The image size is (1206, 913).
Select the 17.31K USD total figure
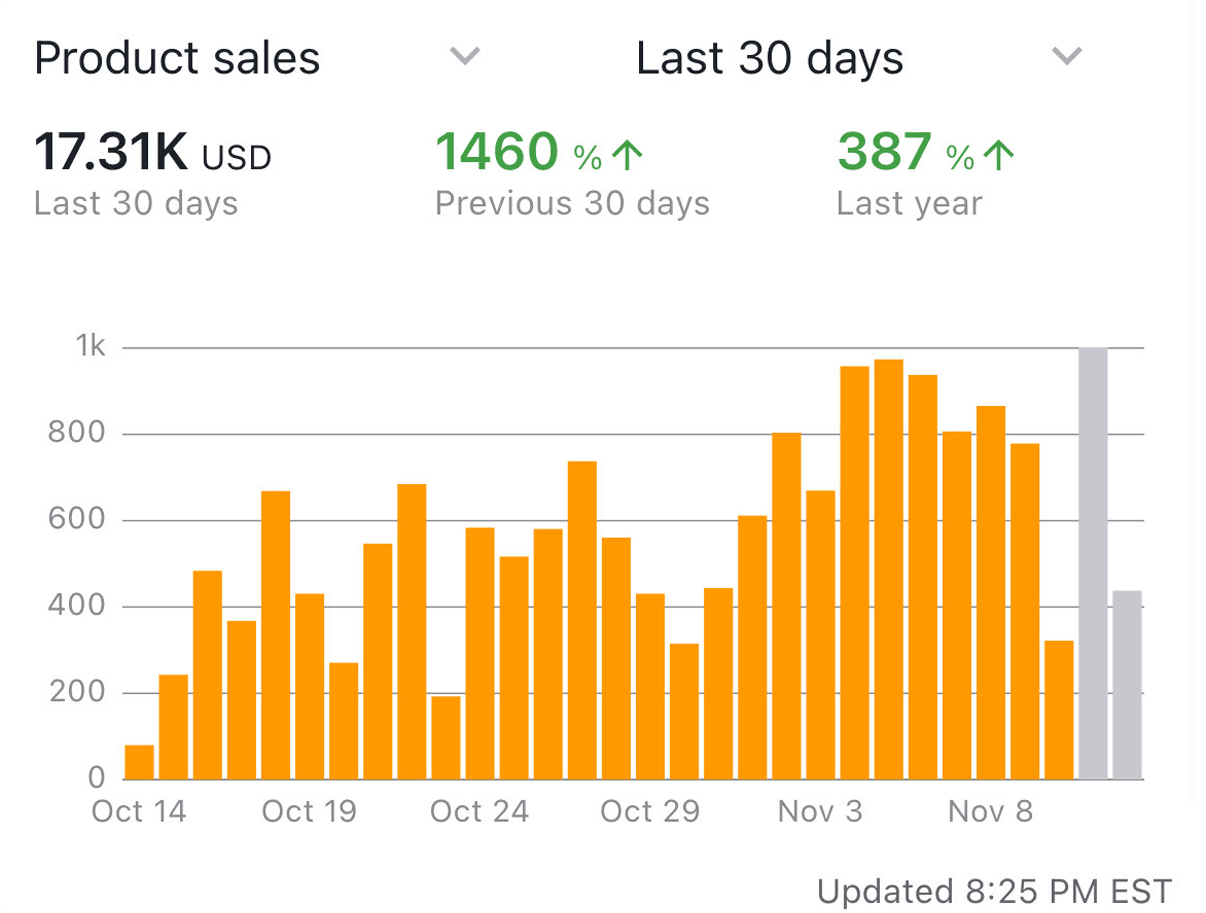click(x=152, y=155)
